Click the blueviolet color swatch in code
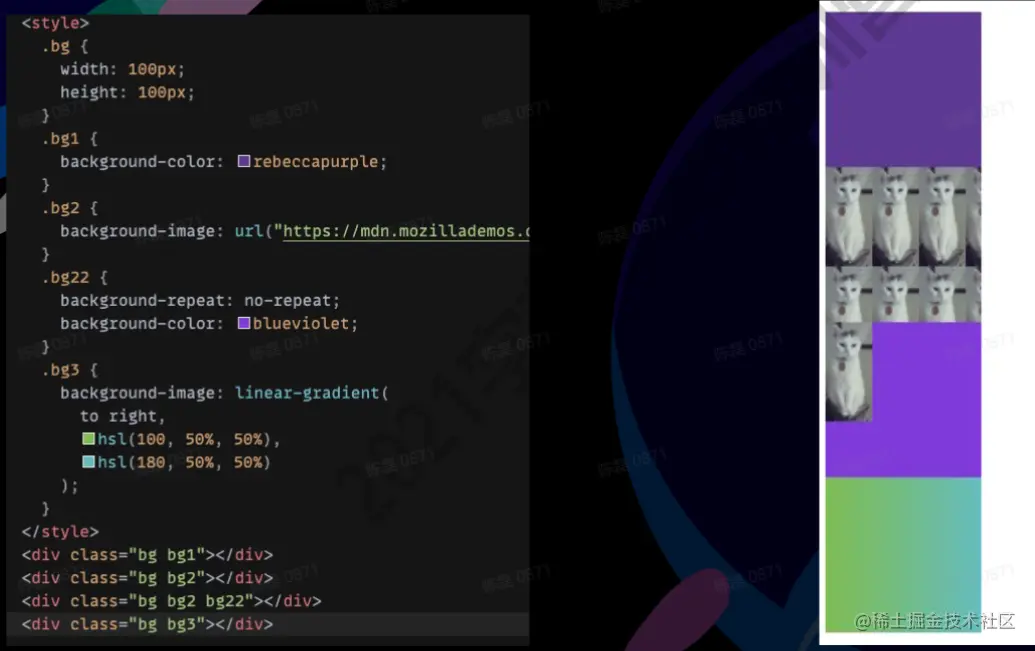Image resolution: width=1035 pixels, height=651 pixels. (244, 323)
